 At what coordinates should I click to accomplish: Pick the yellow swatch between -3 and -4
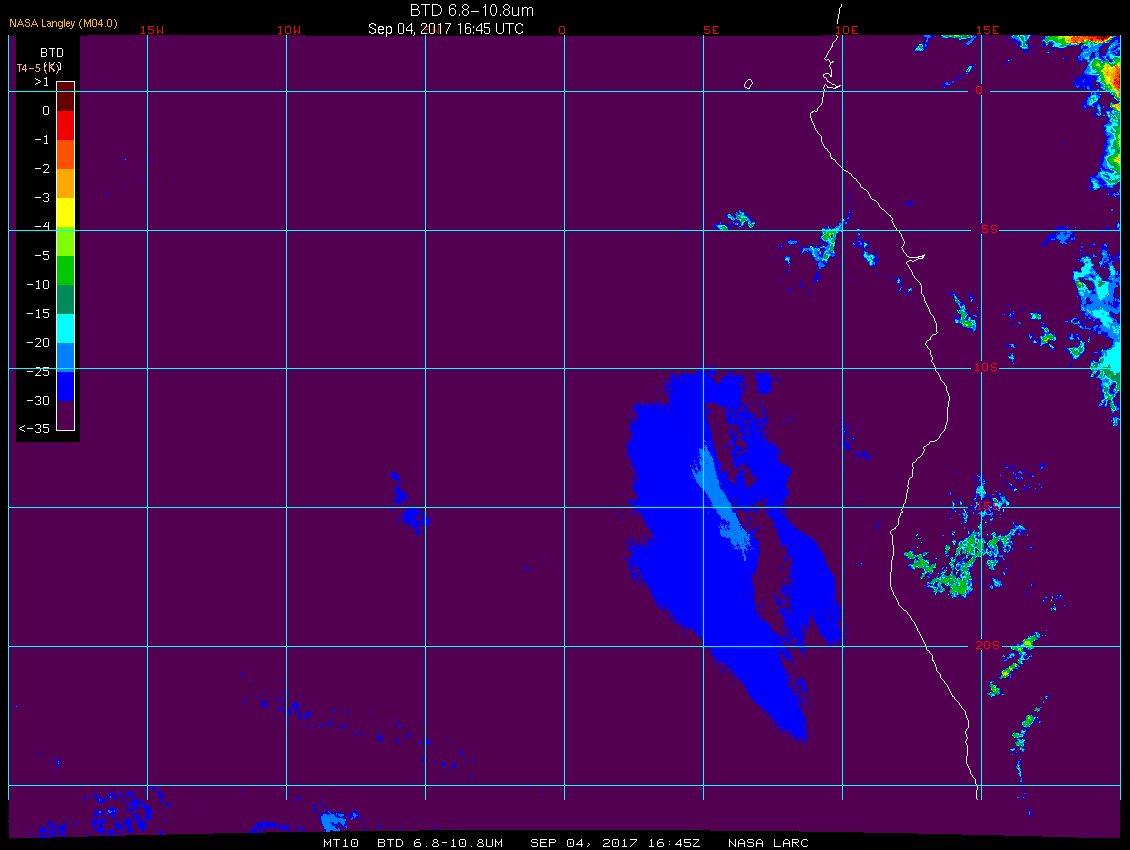[66, 212]
